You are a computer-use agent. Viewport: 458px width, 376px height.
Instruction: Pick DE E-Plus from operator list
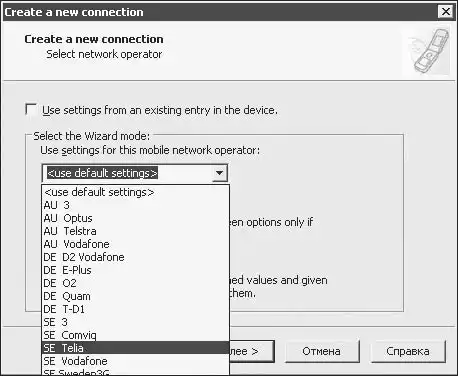tap(135, 270)
